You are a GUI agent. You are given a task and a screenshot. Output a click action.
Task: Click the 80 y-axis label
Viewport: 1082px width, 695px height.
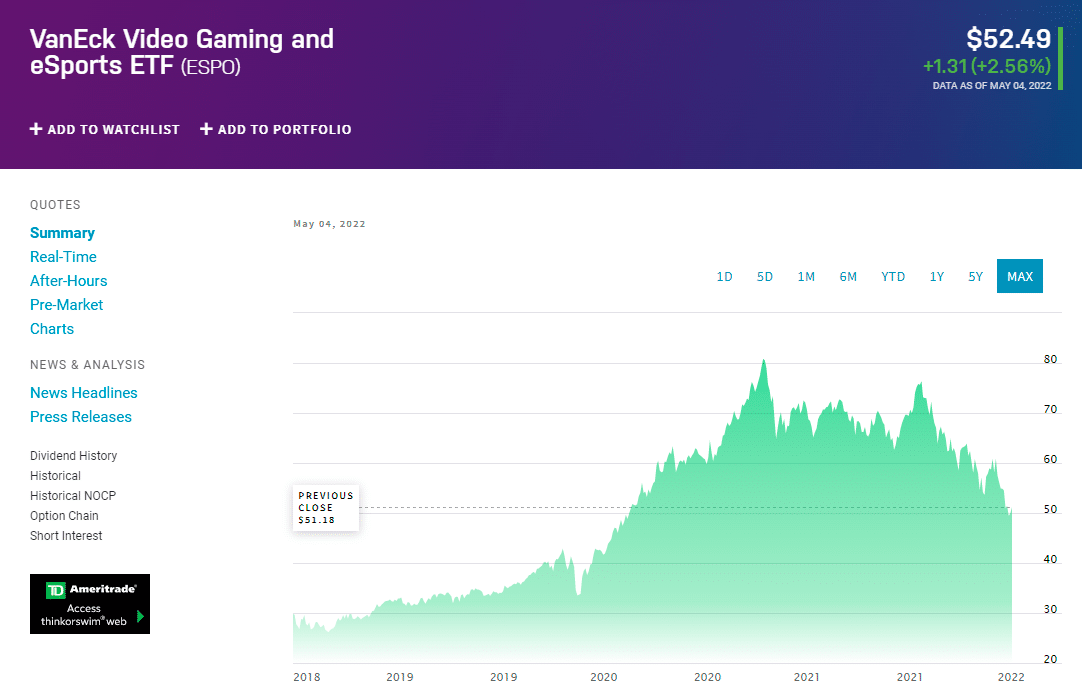[x=1050, y=359]
